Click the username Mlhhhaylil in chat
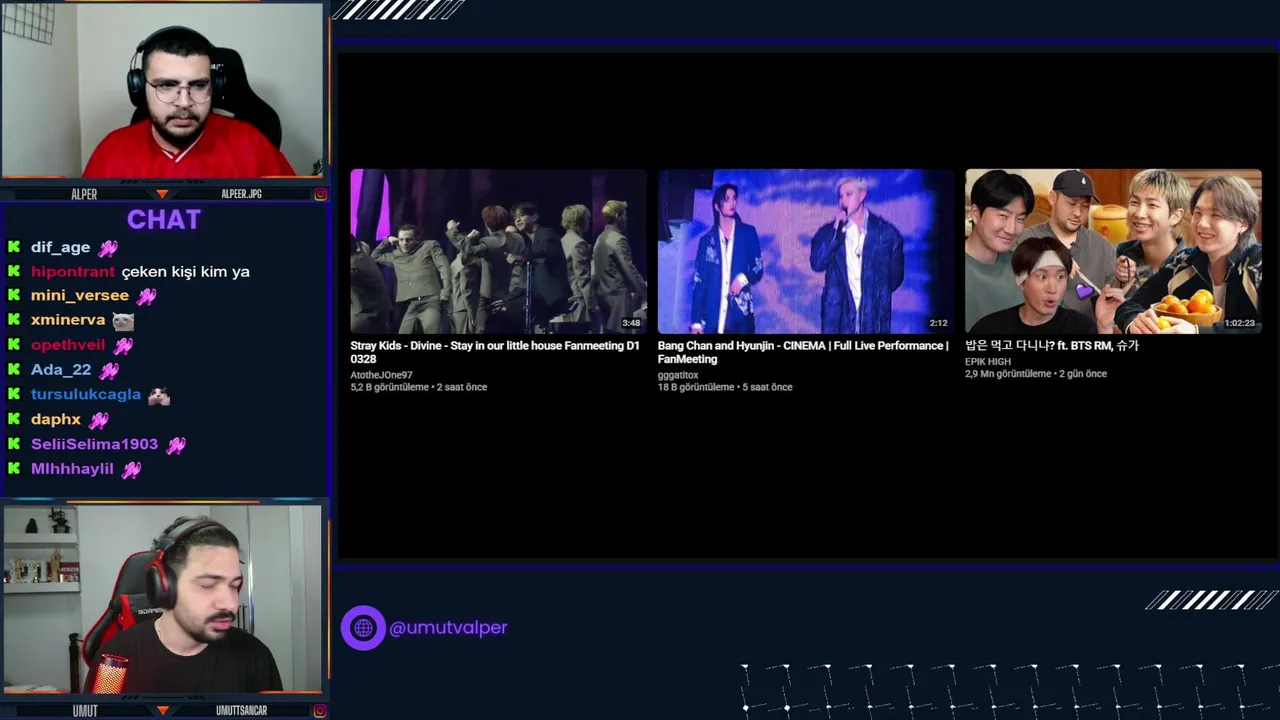 pyautogui.click(x=72, y=468)
